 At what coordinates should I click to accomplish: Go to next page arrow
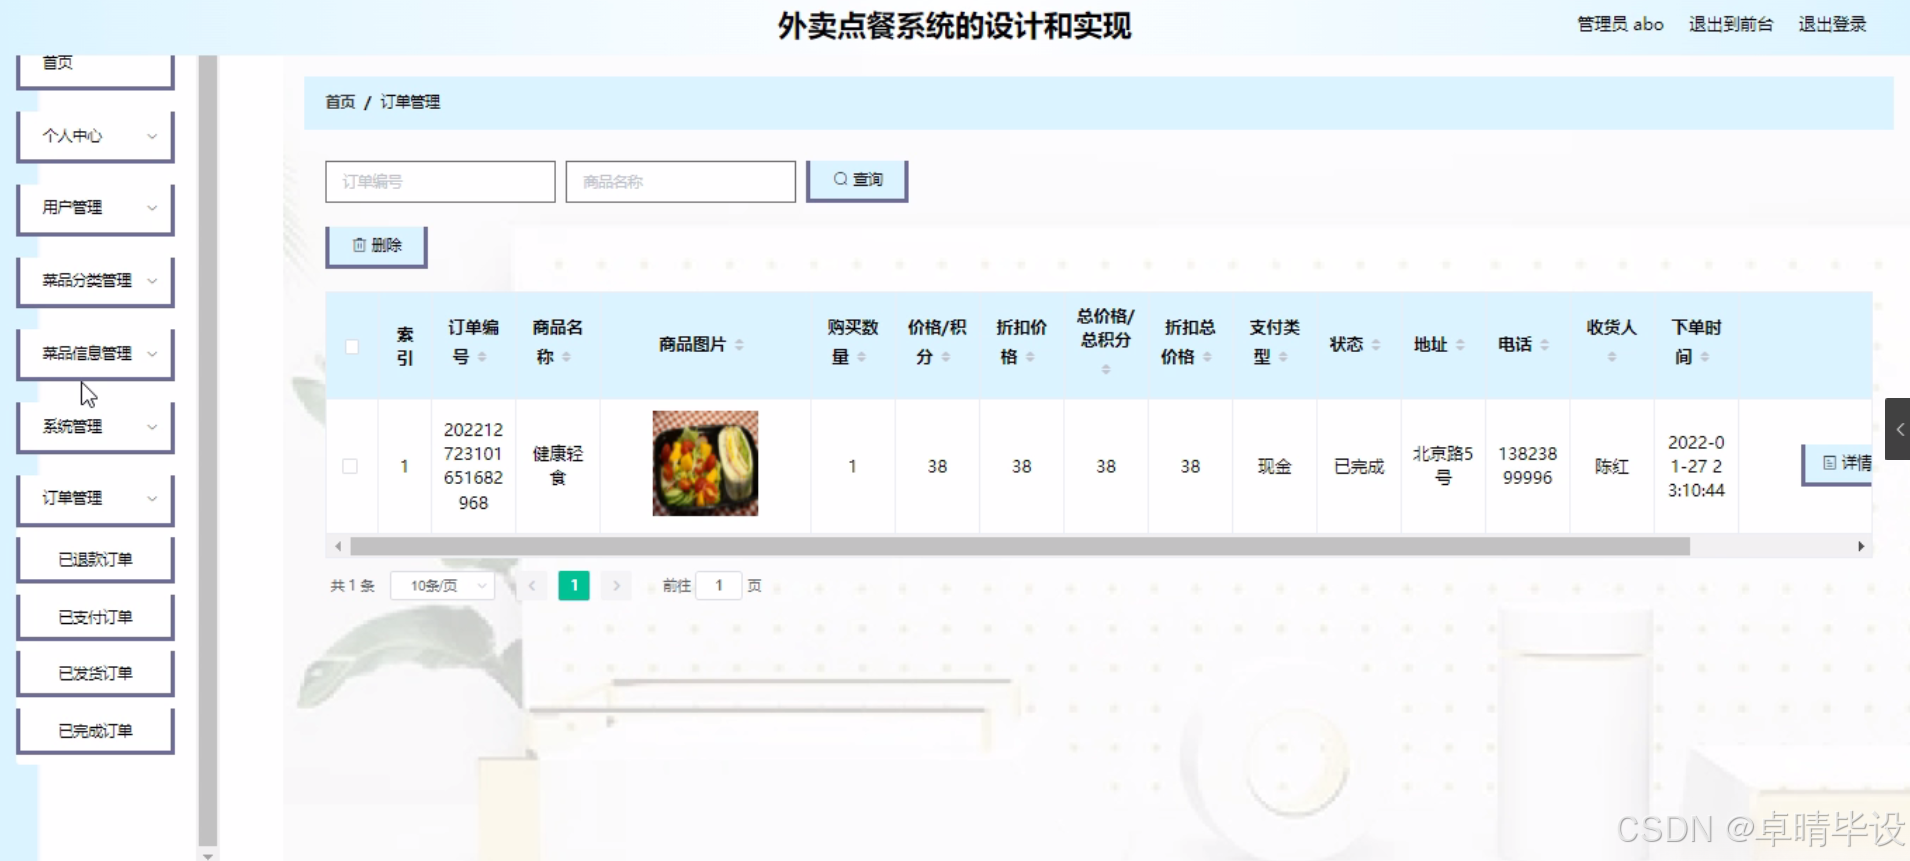pos(616,586)
